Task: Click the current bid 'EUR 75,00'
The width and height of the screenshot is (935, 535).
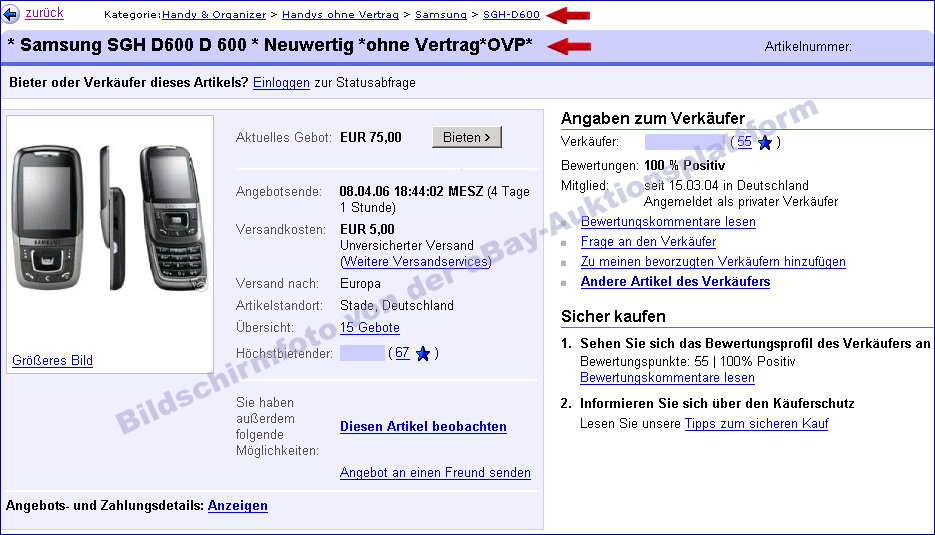Action: [370, 137]
